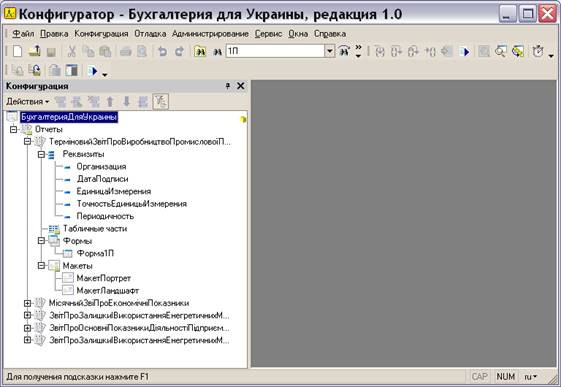The width and height of the screenshot is (561, 387).
Task: Click the Print toolbar icon
Action: click(x=125, y=52)
